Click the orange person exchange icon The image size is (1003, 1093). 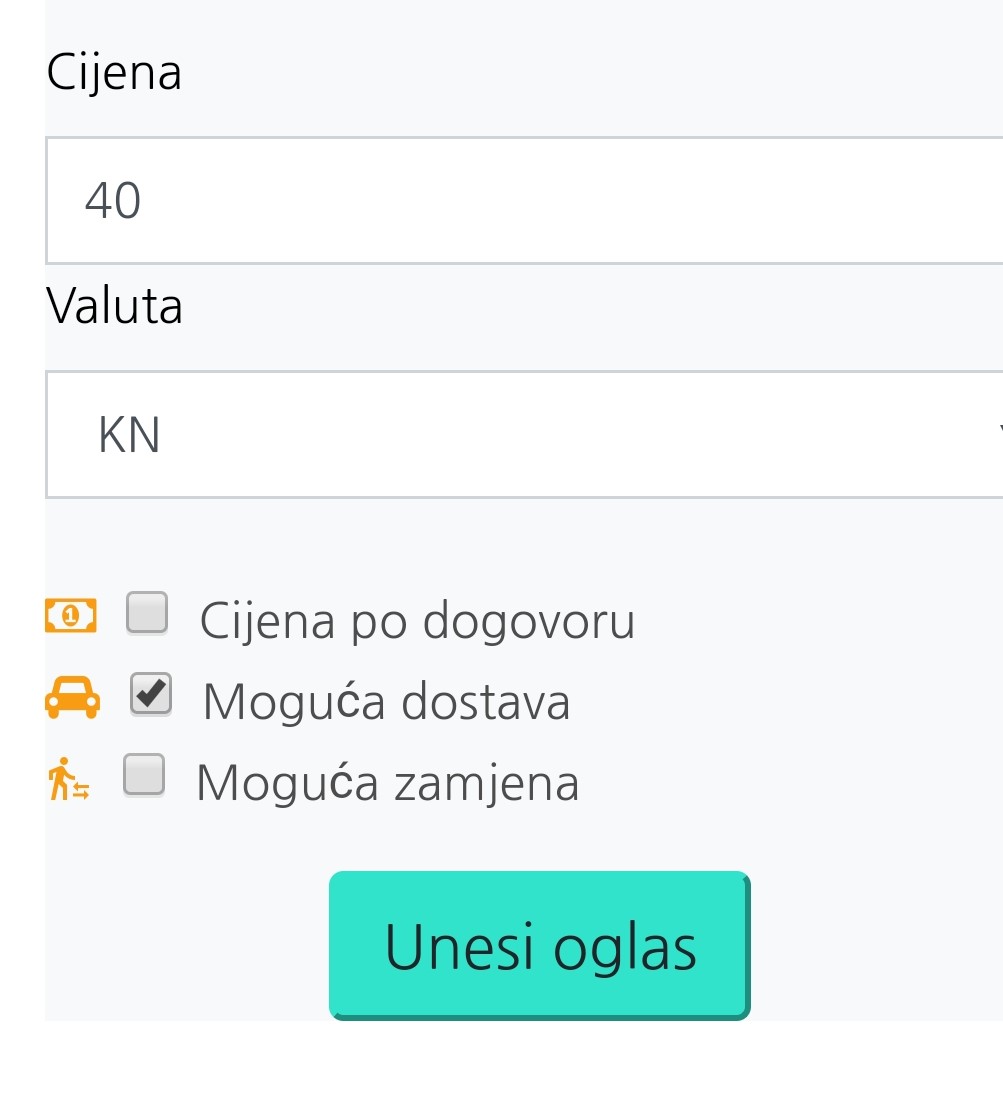pyautogui.click(x=68, y=780)
